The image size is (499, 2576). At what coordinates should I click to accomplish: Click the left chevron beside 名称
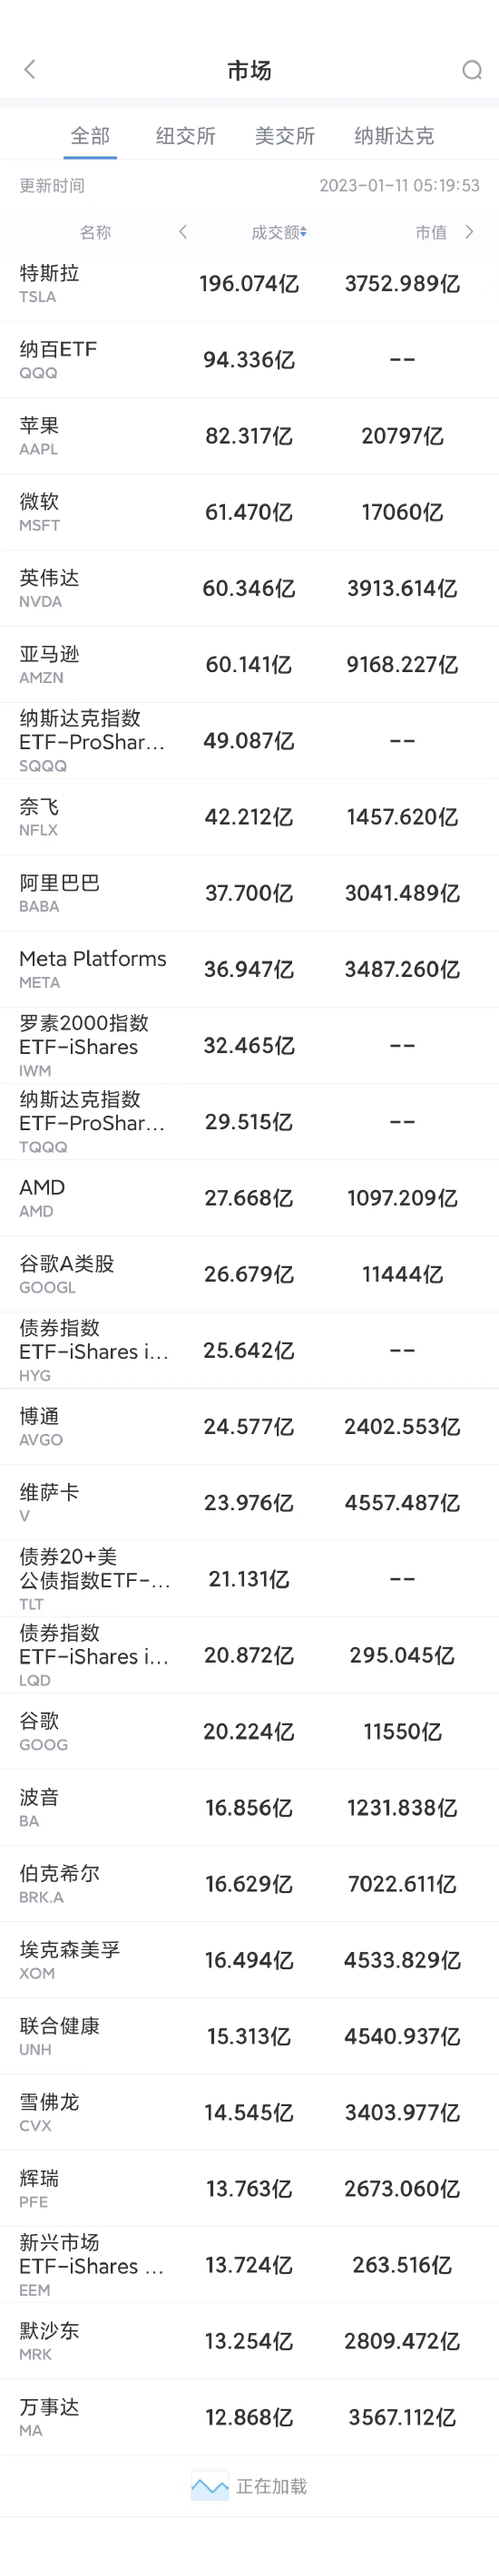coord(183,232)
